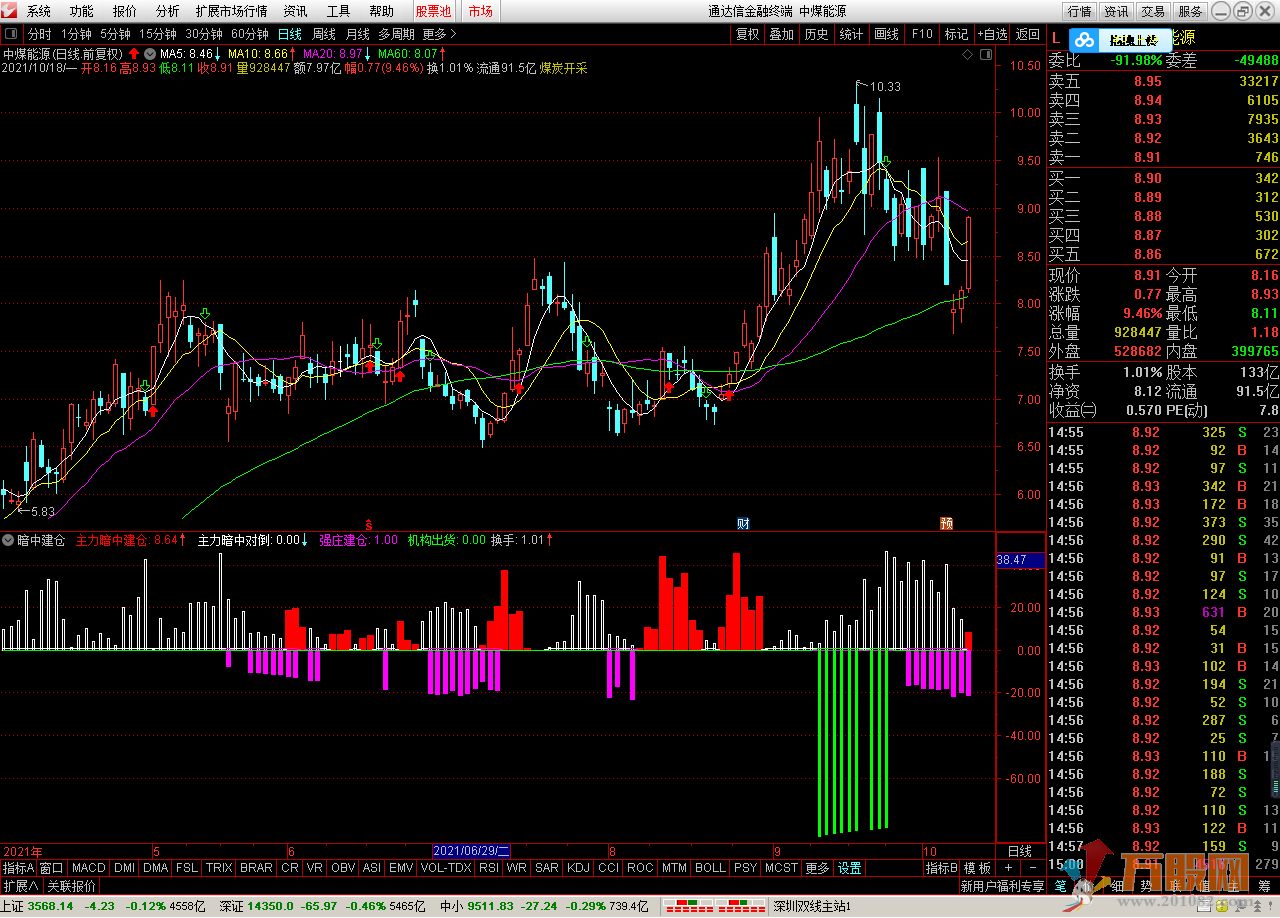Open the 帮助 menu
1280x918 pixels.
click(x=382, y=11)
